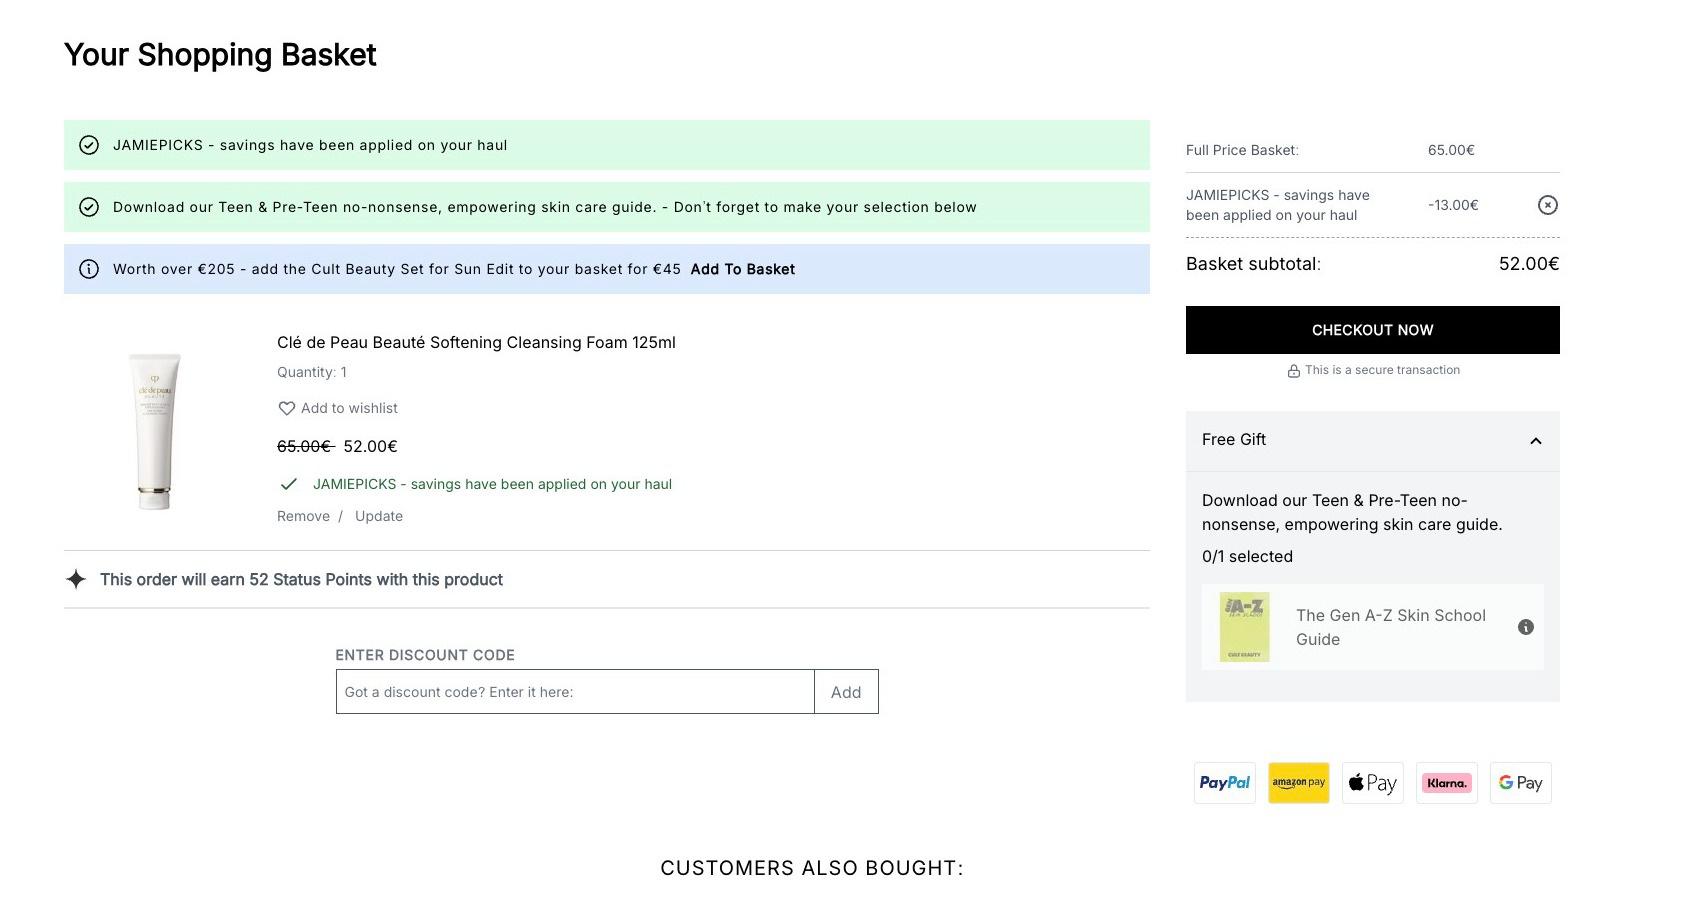
Task: Select the Apple Pay payment icon
Action: pyautogui.click(x=1373, y=783)
